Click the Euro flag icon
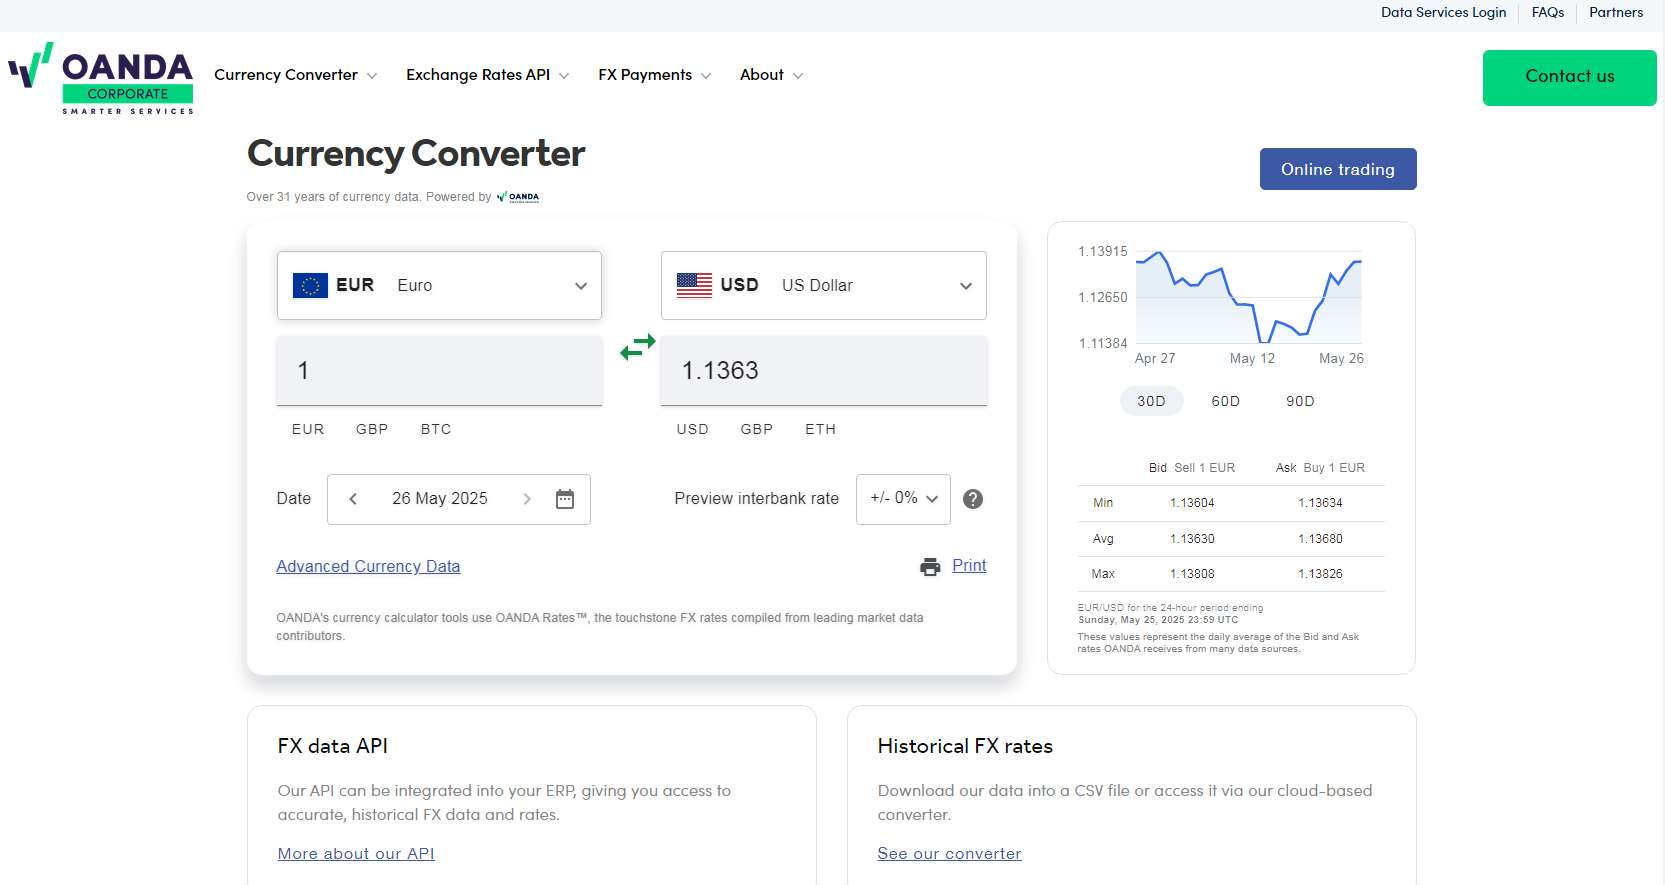This screenshot has width=1665, height=885. (310, 286)
